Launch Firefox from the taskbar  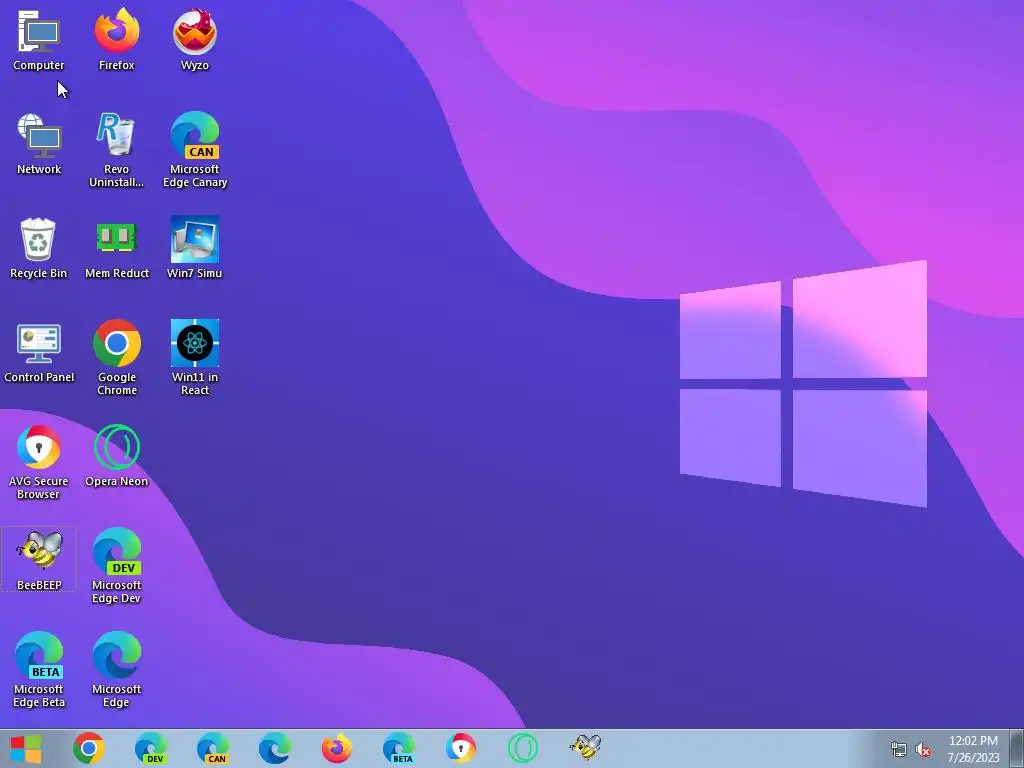tap(337, 748)
